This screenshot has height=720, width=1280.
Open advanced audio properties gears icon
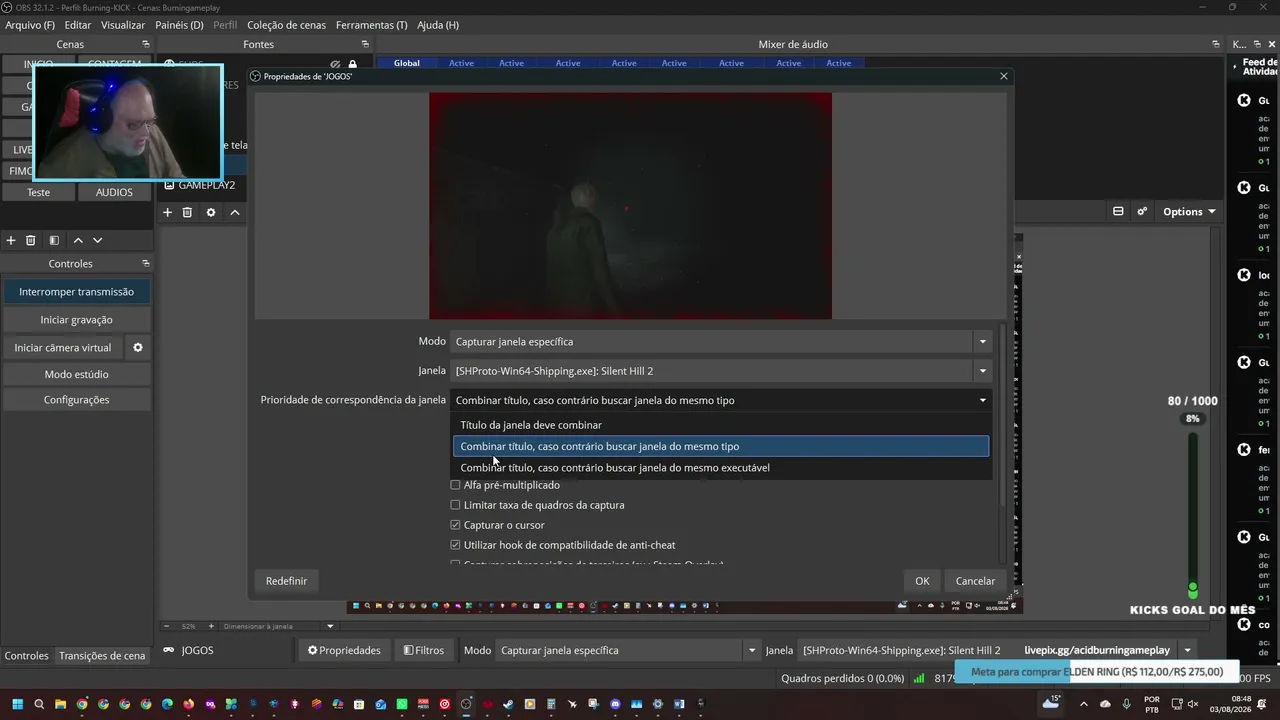[x=1142, y=211]
